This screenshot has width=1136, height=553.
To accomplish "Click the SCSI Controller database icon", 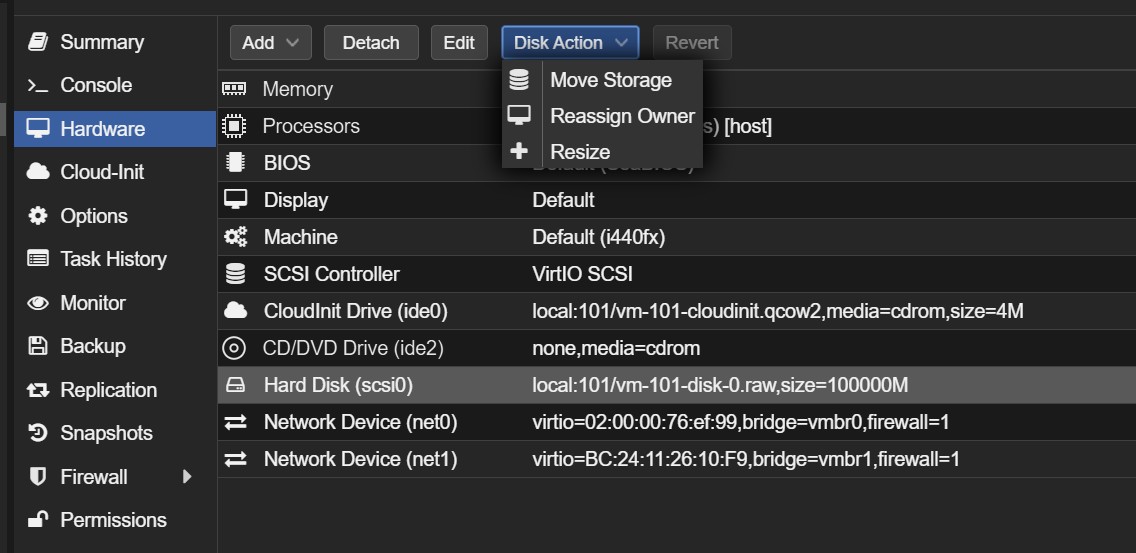I will click(235, 274).
